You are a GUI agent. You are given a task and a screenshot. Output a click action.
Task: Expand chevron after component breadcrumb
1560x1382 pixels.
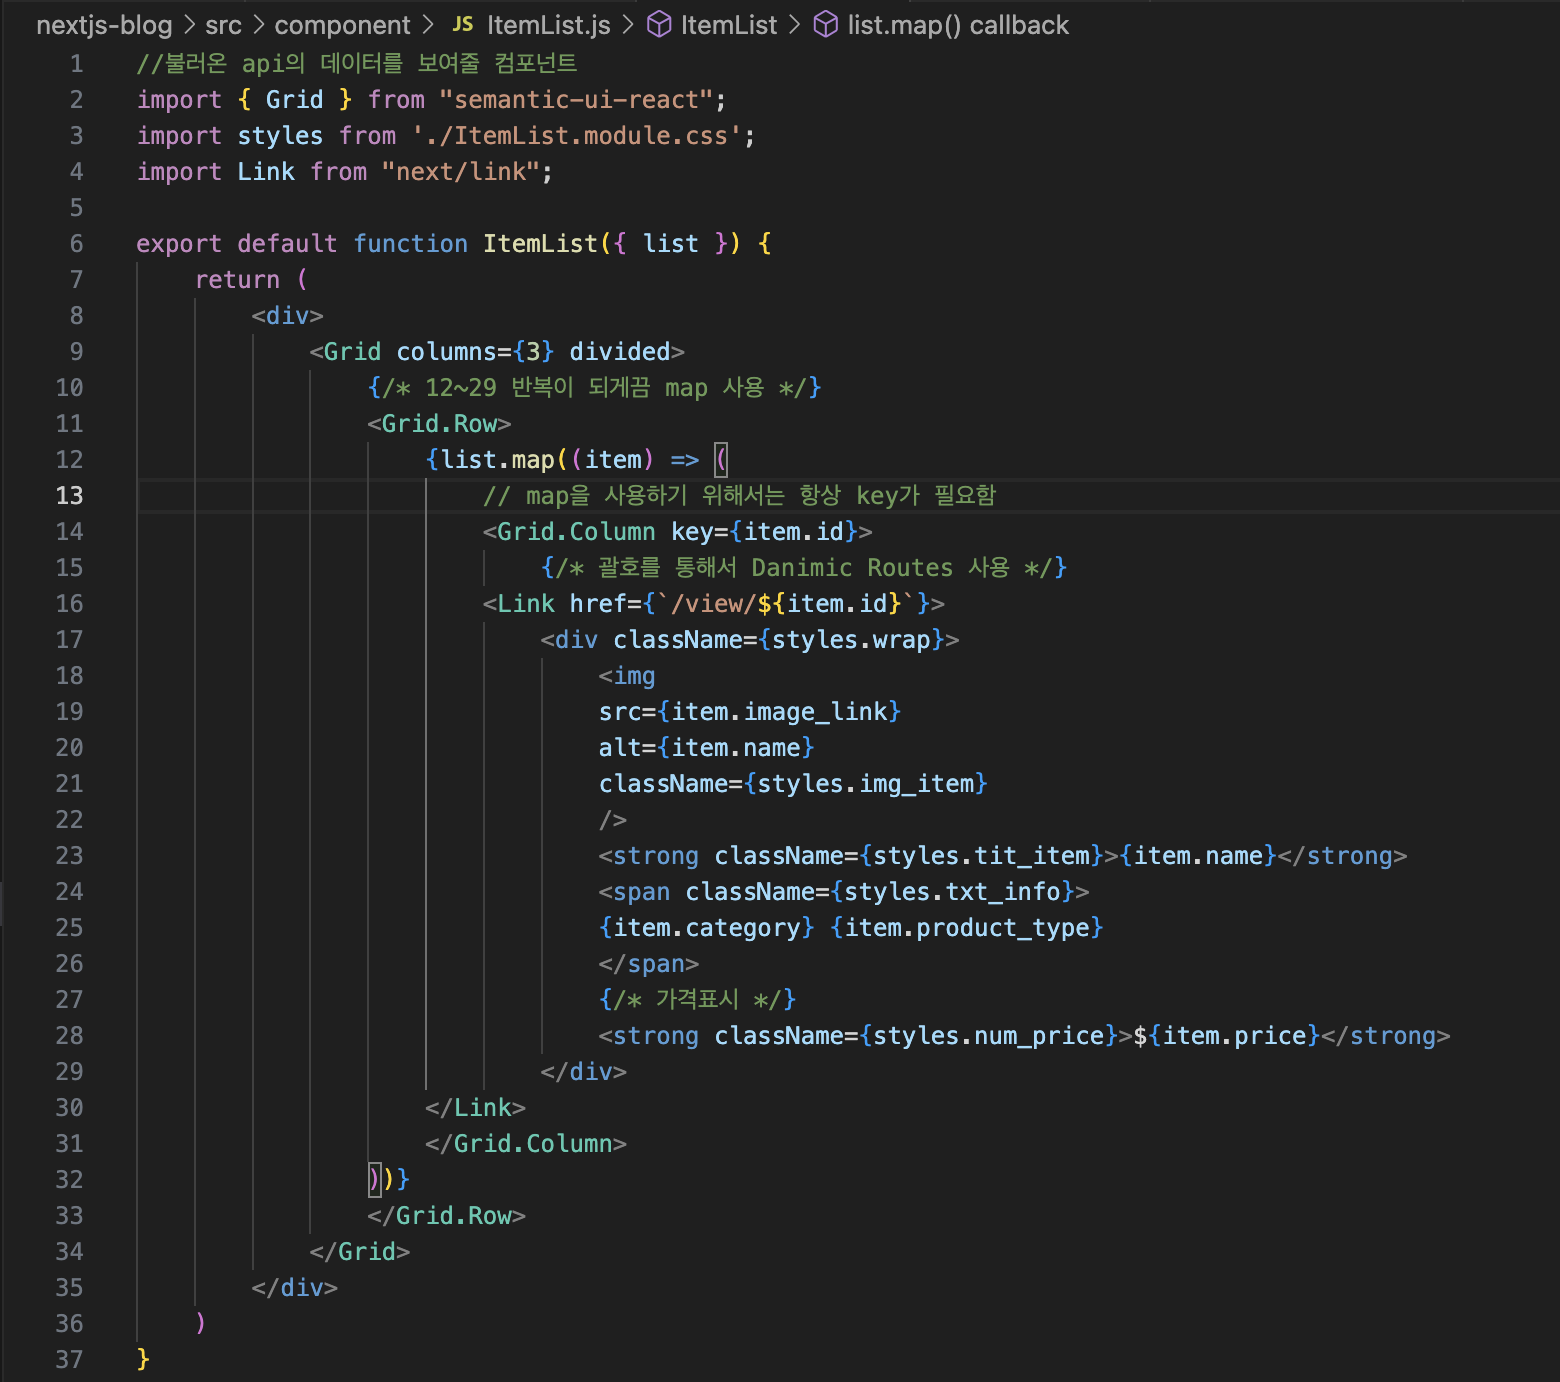pyautogui.click(x=428, y=24)
